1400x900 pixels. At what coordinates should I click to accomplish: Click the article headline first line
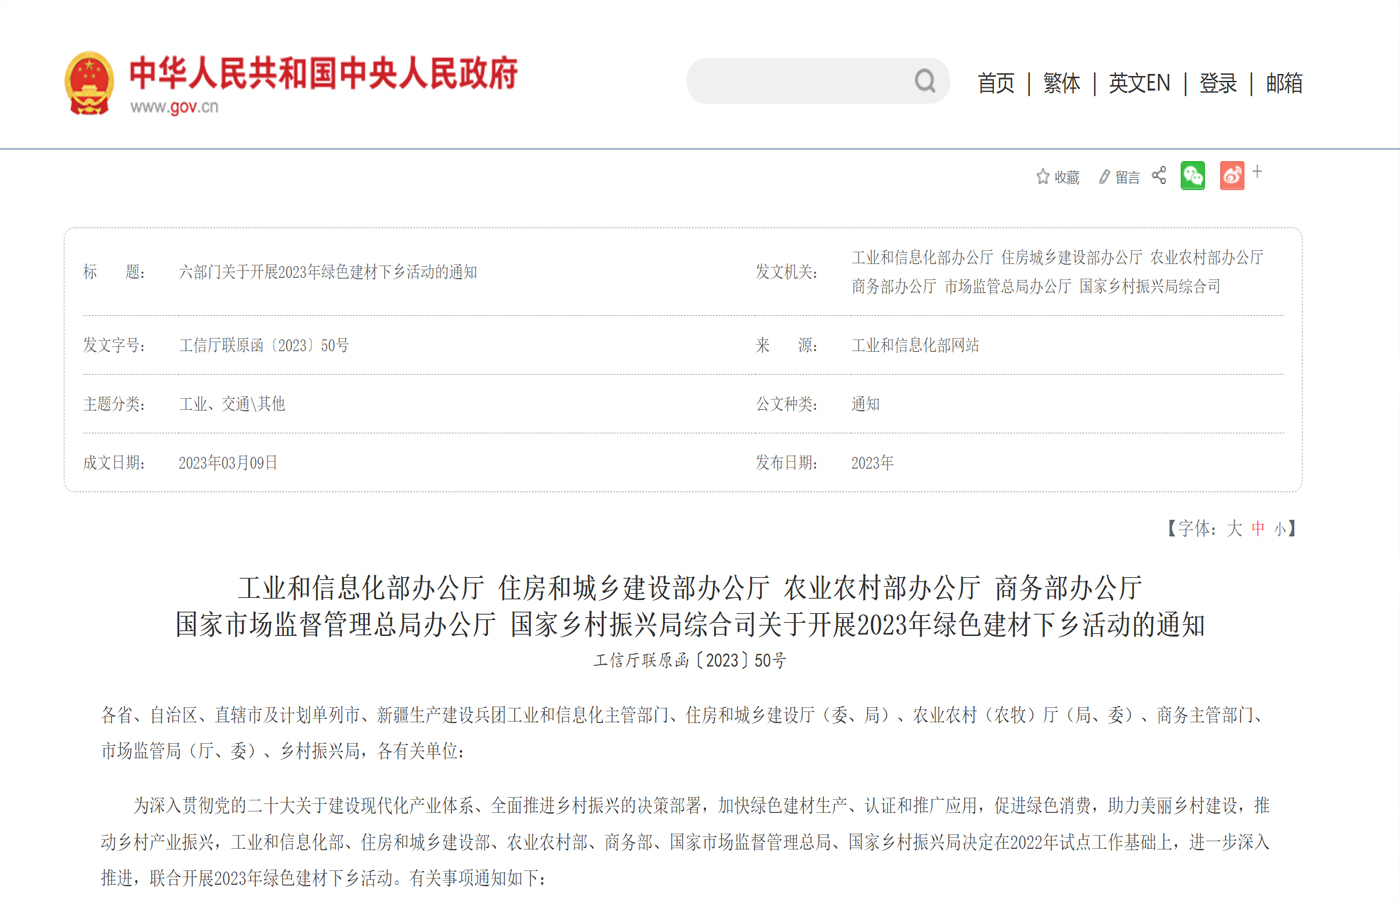[690, 588]
